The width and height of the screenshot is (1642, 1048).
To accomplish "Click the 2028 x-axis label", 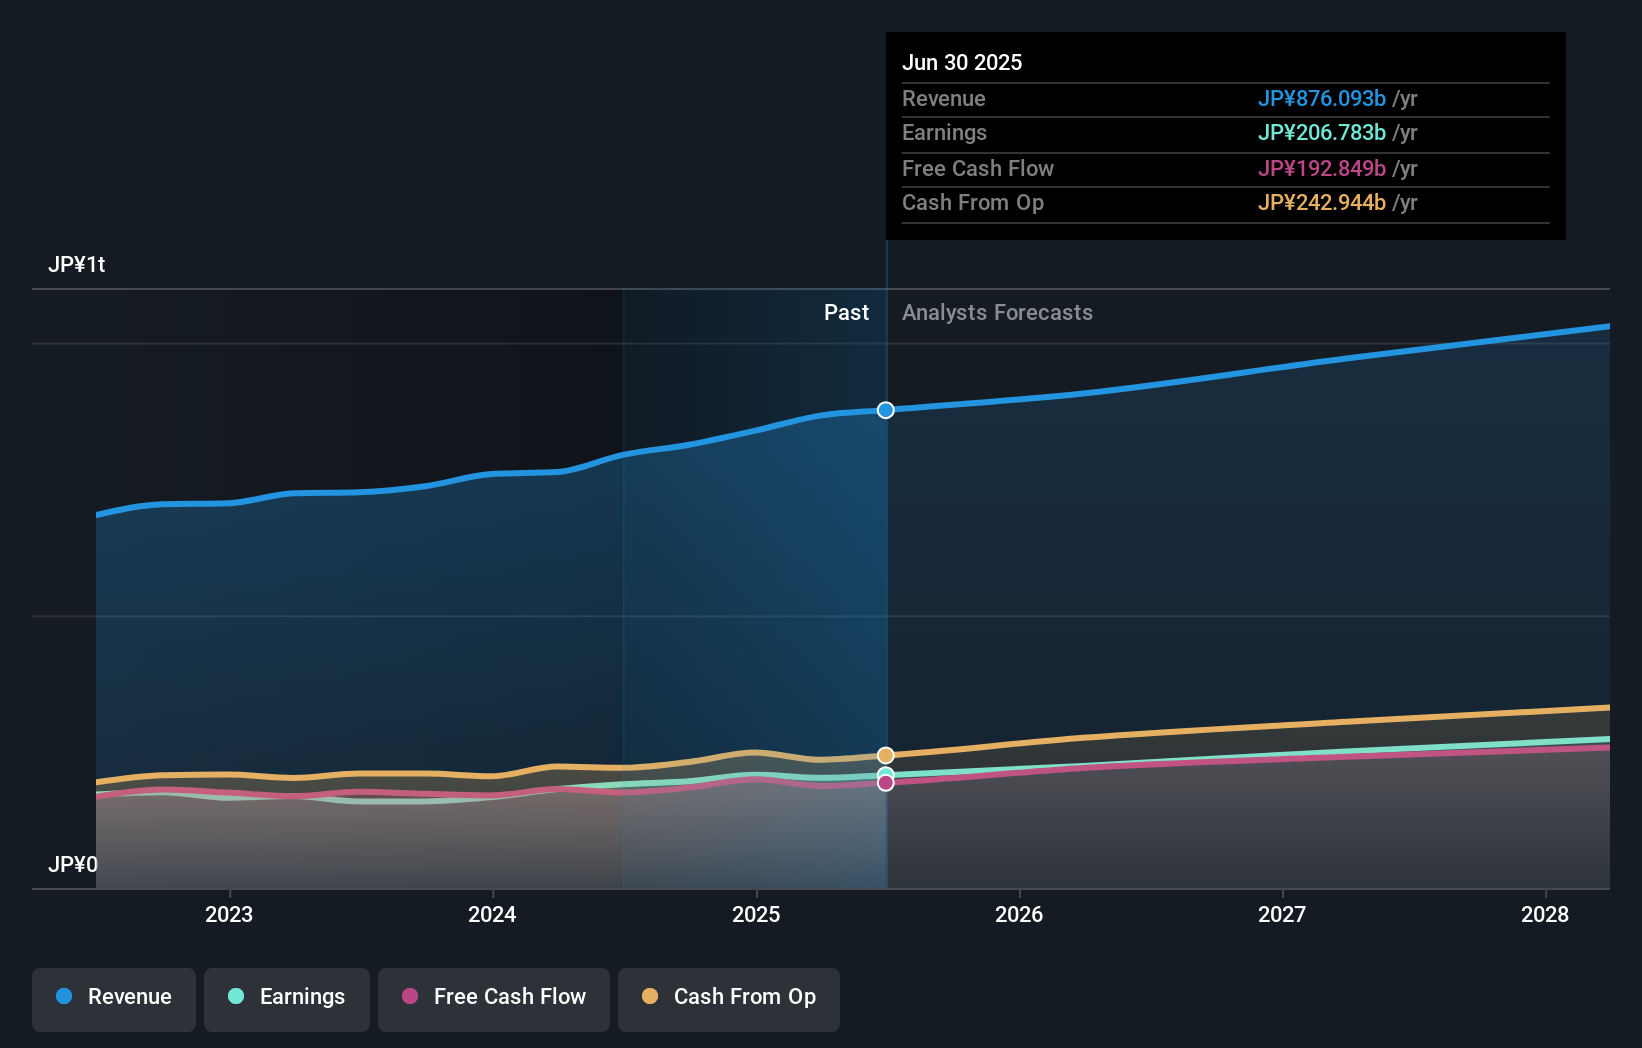I will [1545, 914].
